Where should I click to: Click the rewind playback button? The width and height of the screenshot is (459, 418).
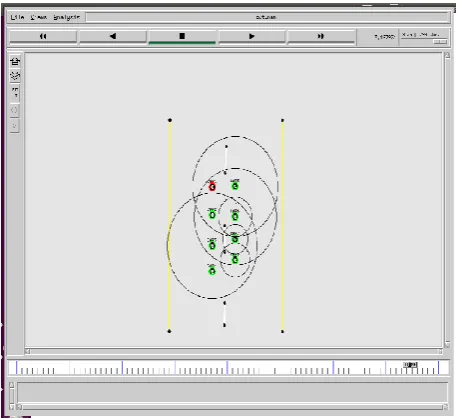click(43, 36)
